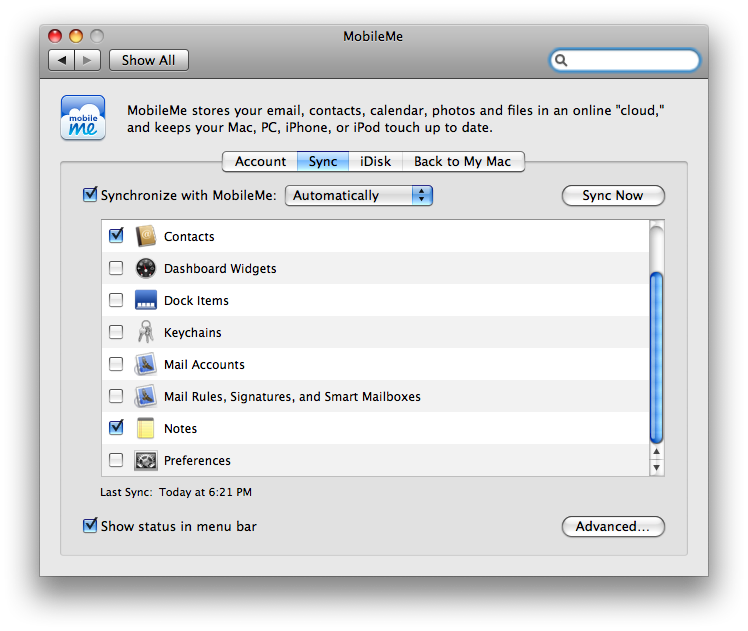
Task: Check the Dock Items checkbox
Action: 116,300
